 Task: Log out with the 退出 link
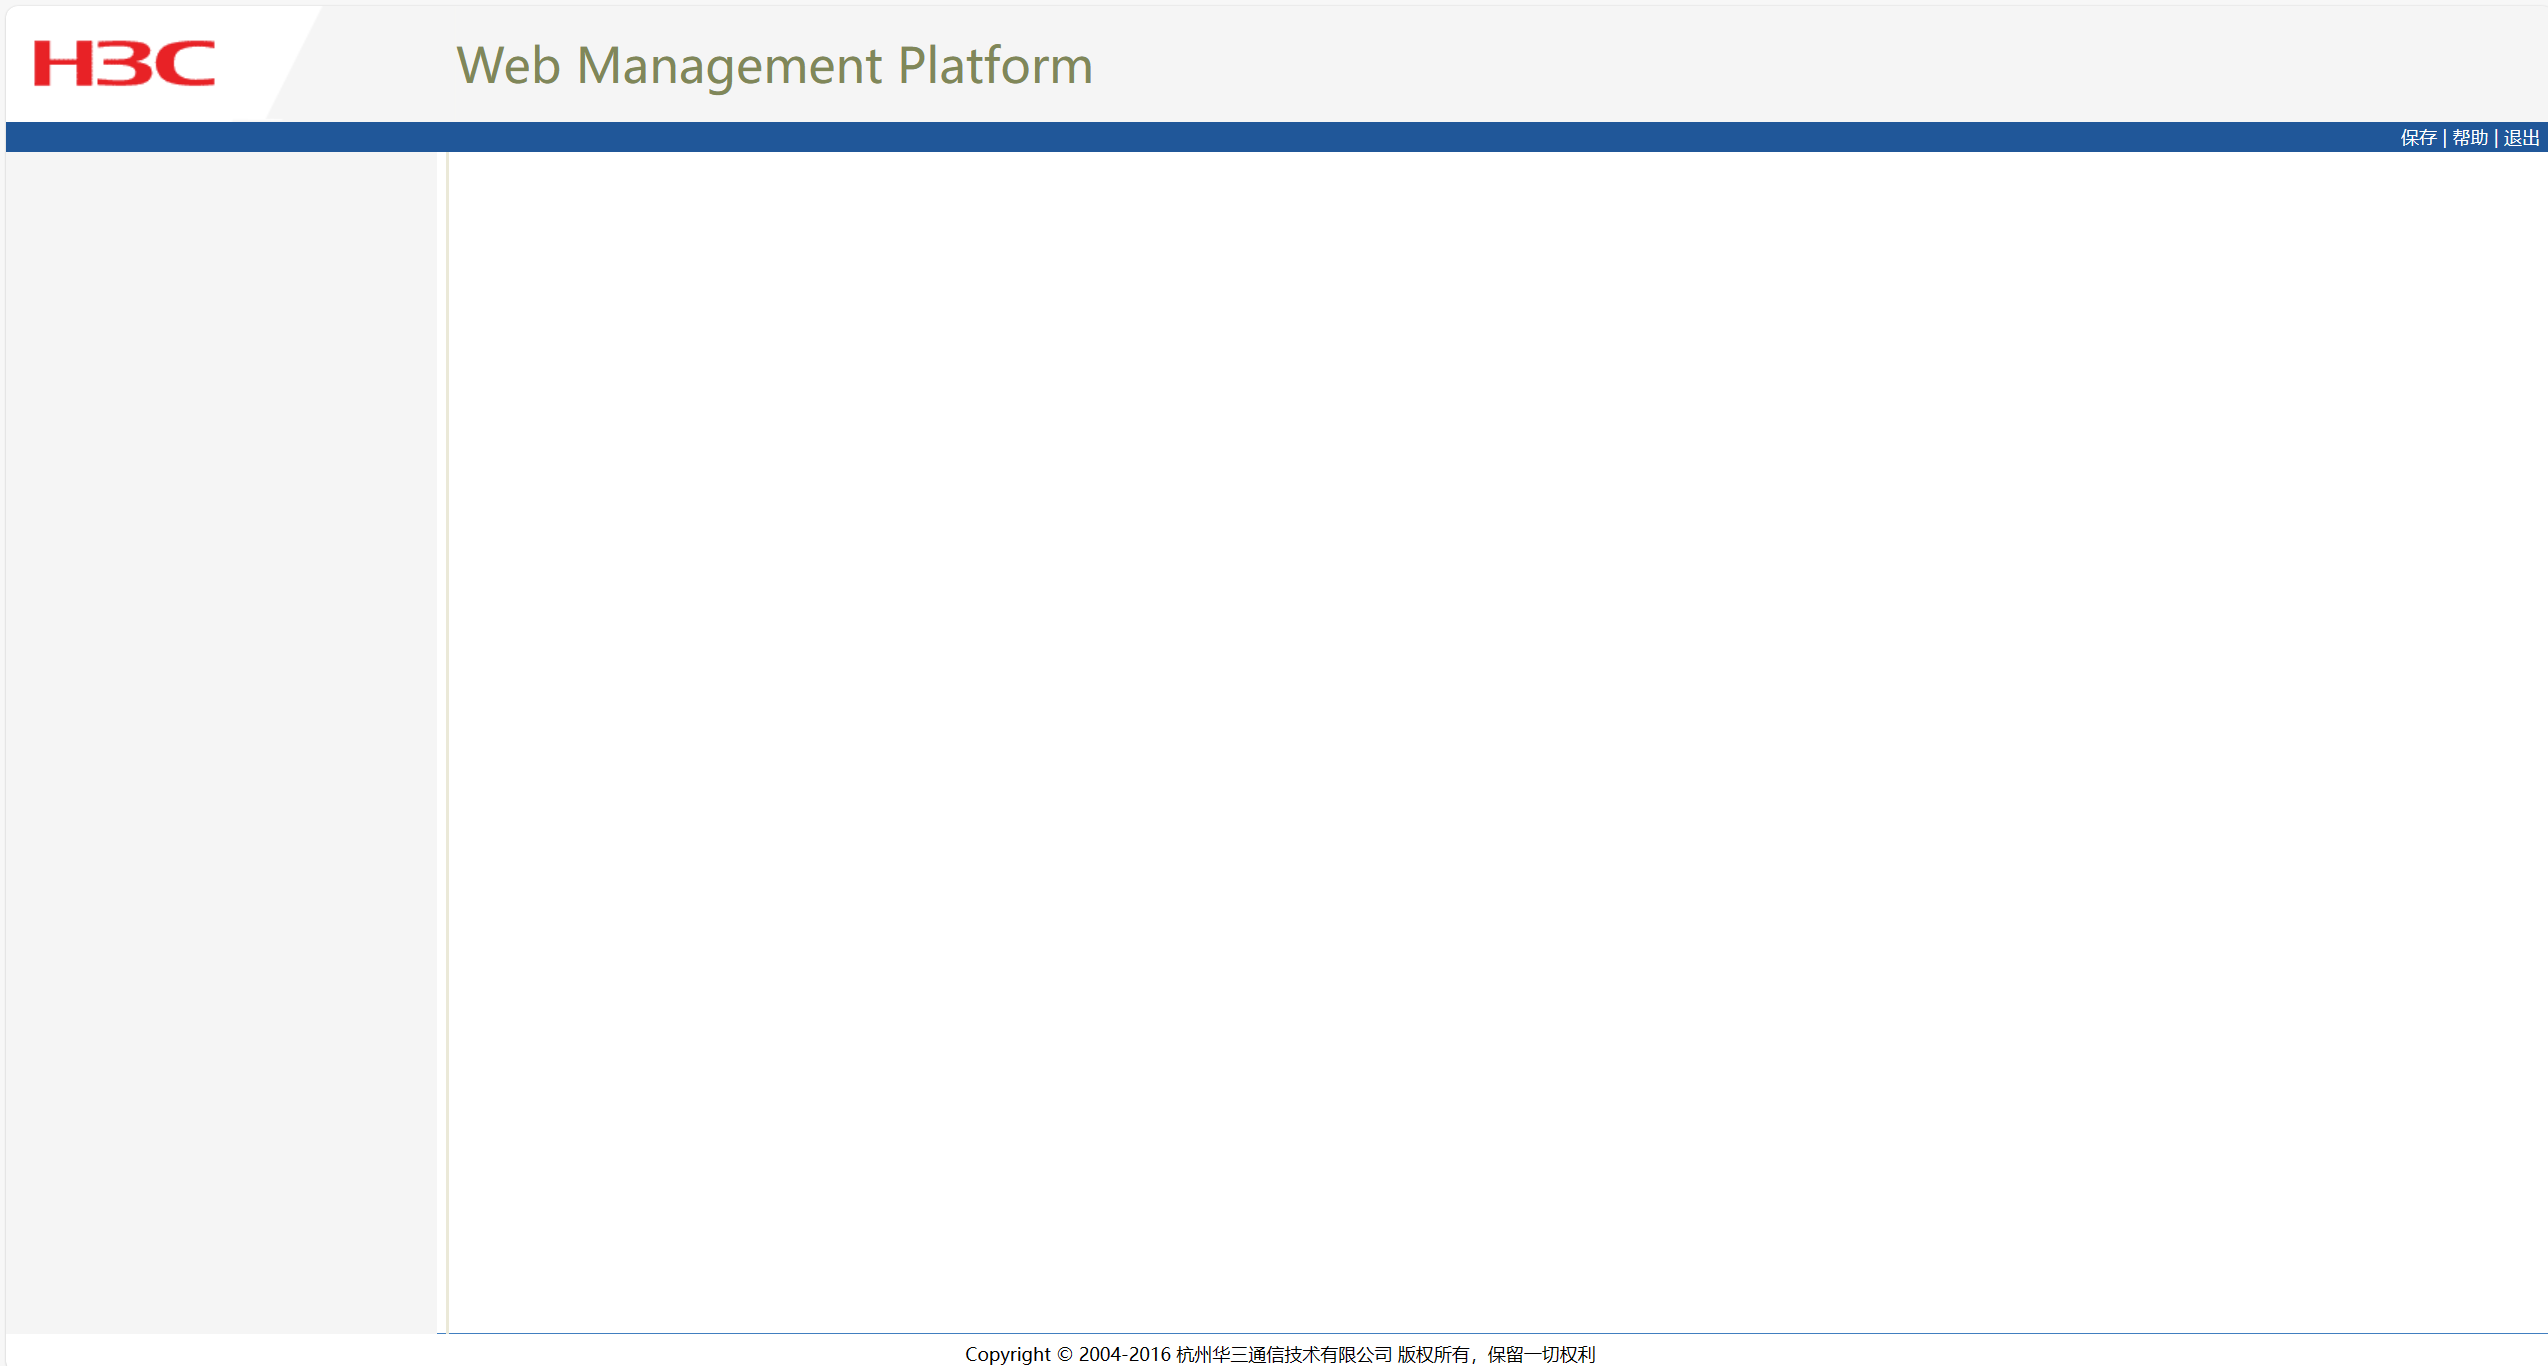click(x=2521, y=138)
